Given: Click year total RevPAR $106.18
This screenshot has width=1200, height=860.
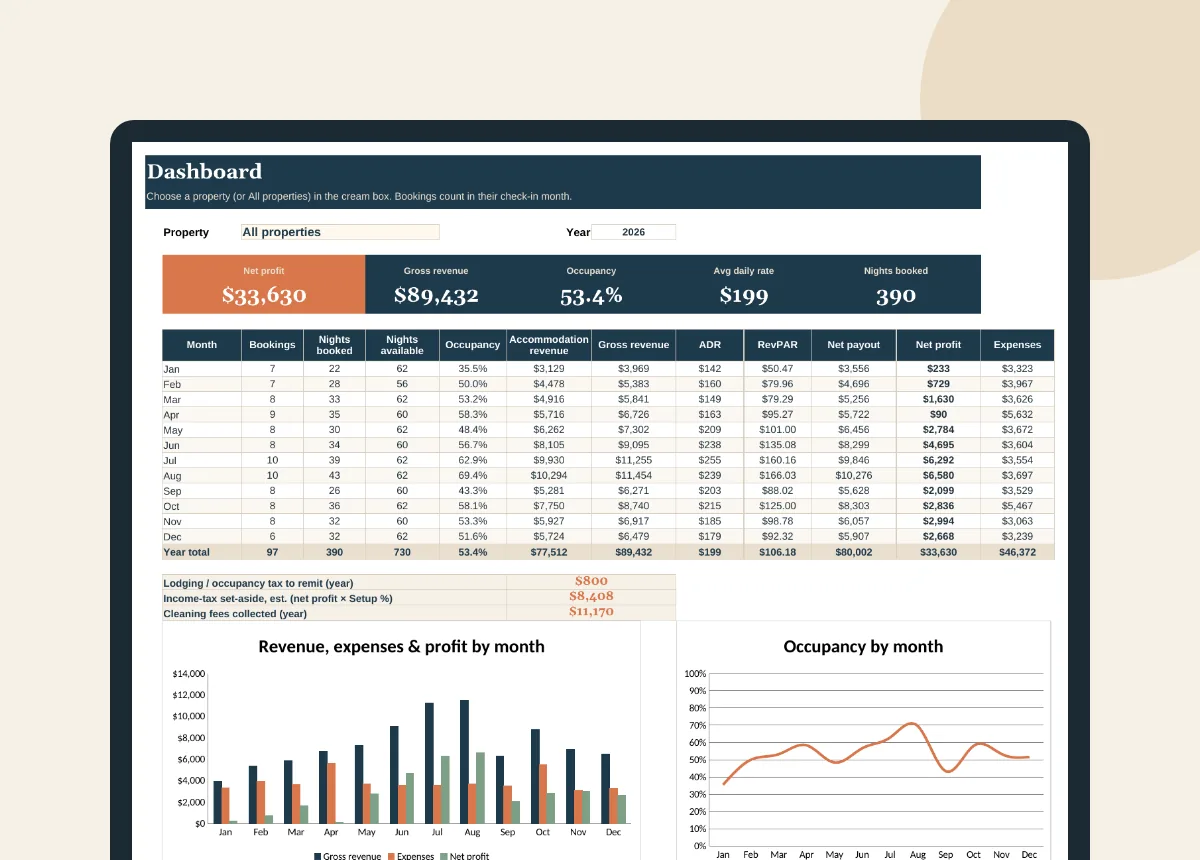Looking at the screenshot, I should 777,552.
